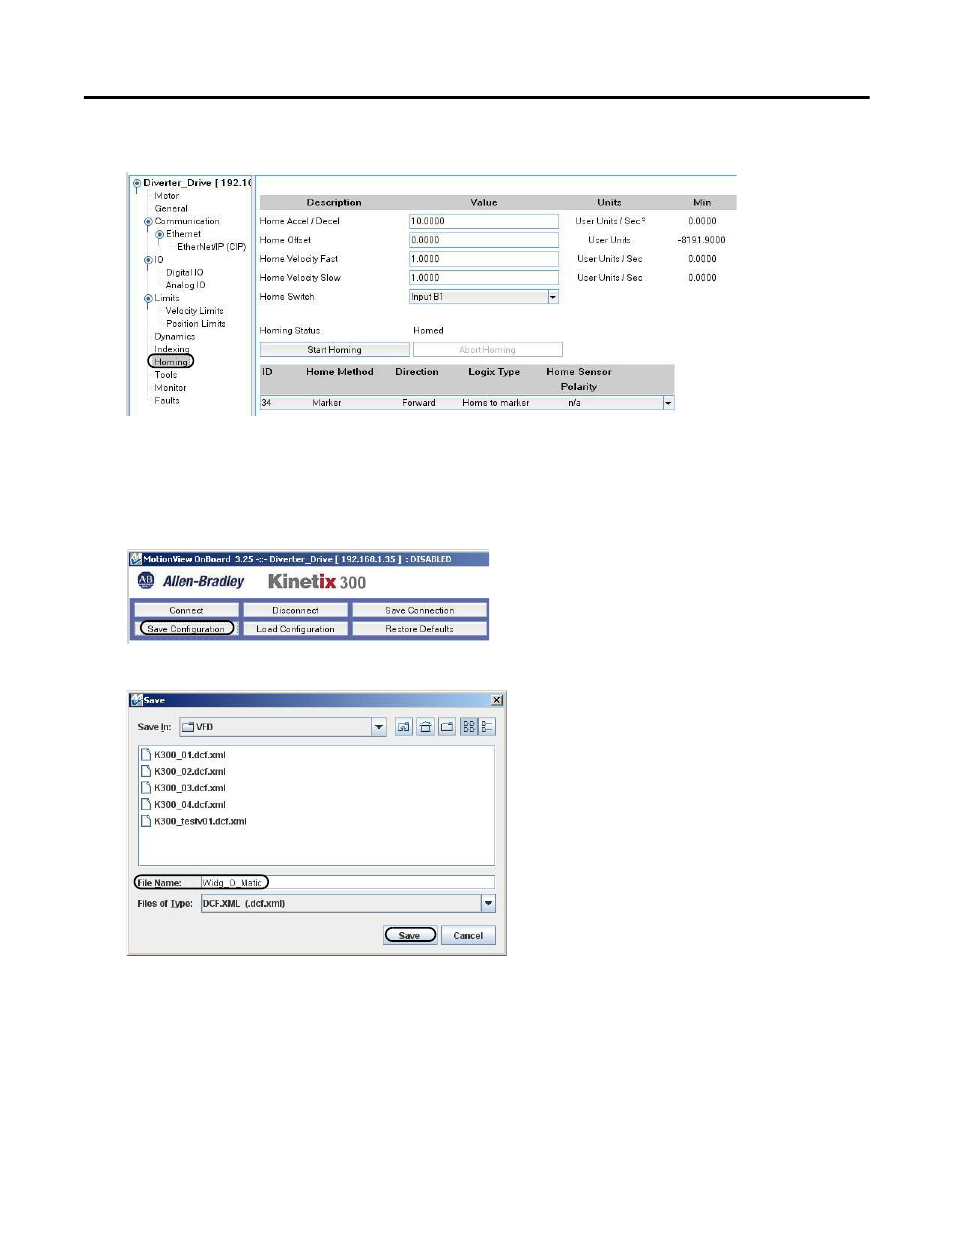Open the Files of Type dropdown

[x=489, y=903]
